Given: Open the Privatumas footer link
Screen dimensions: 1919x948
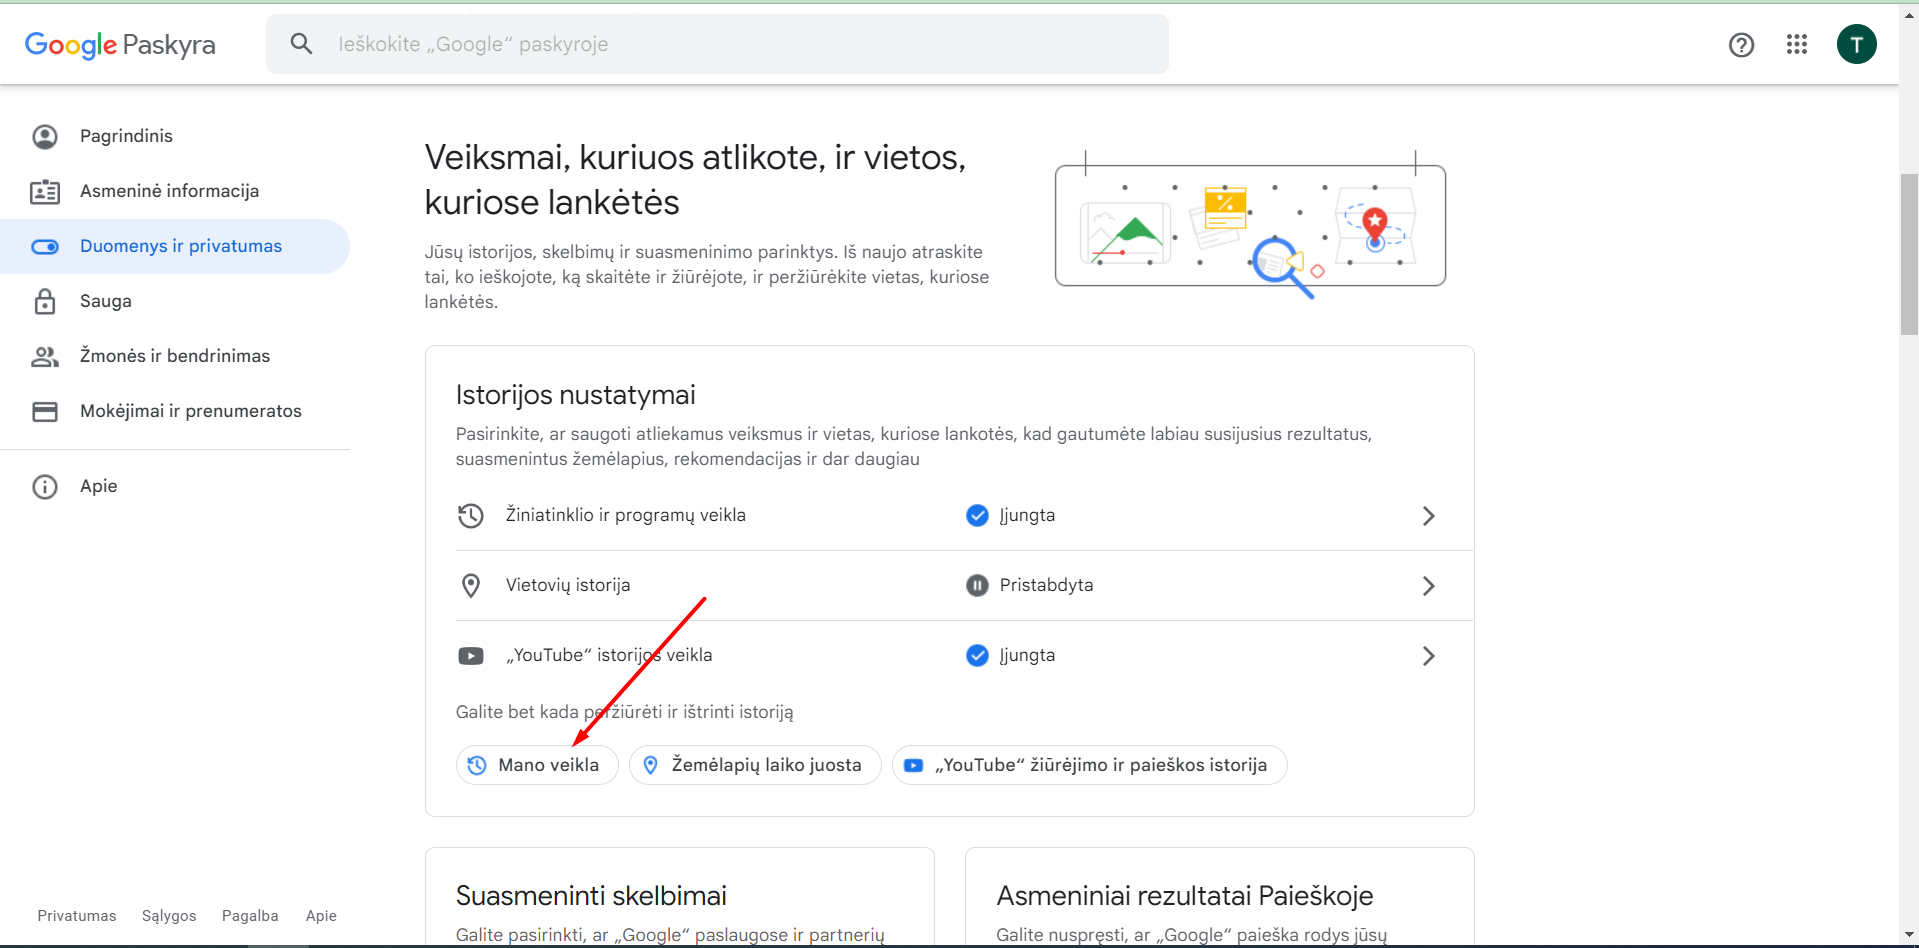Looking at the screenshot, I should pos(77,916).
